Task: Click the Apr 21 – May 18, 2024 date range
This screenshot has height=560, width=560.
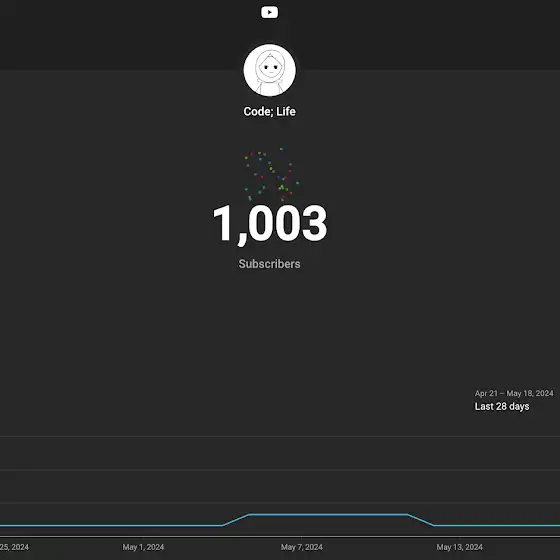Action: click(514, 393)
